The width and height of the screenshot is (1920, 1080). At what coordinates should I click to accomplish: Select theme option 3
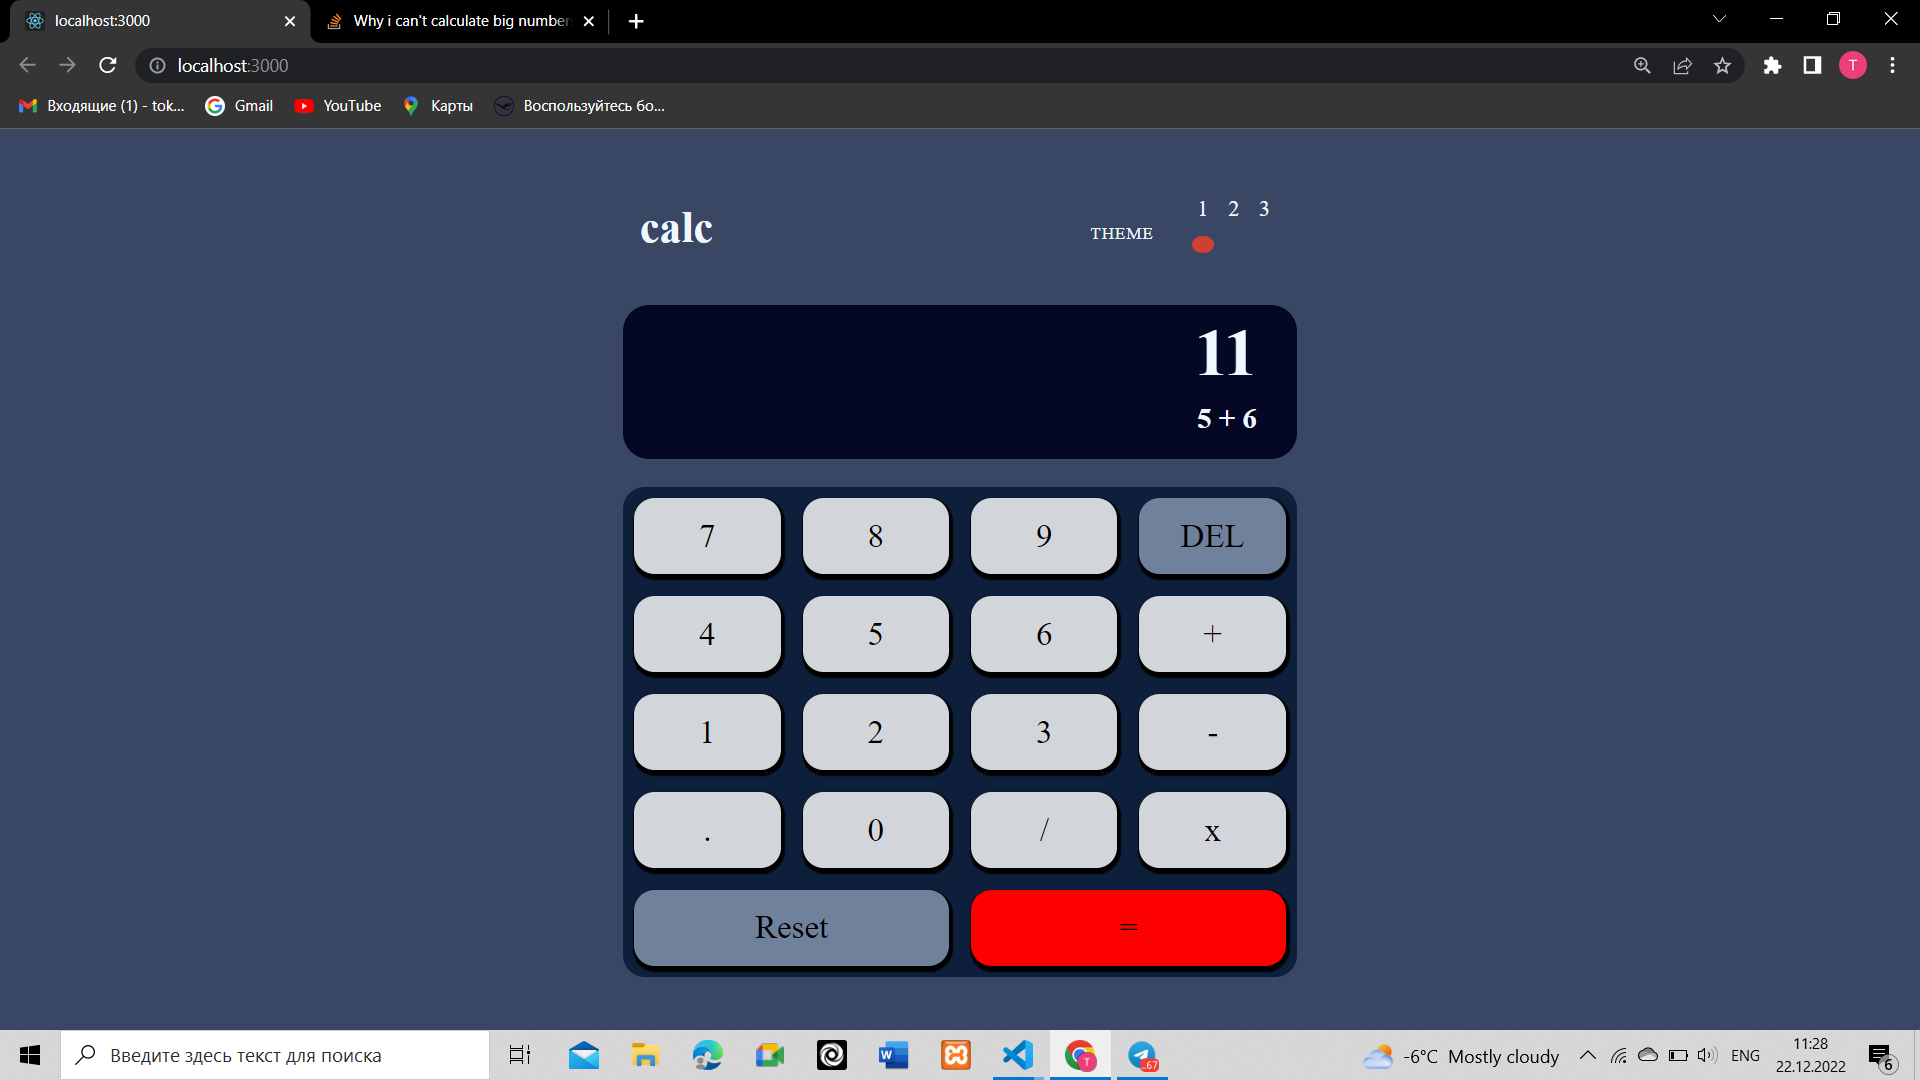(x=1263, y=208)
